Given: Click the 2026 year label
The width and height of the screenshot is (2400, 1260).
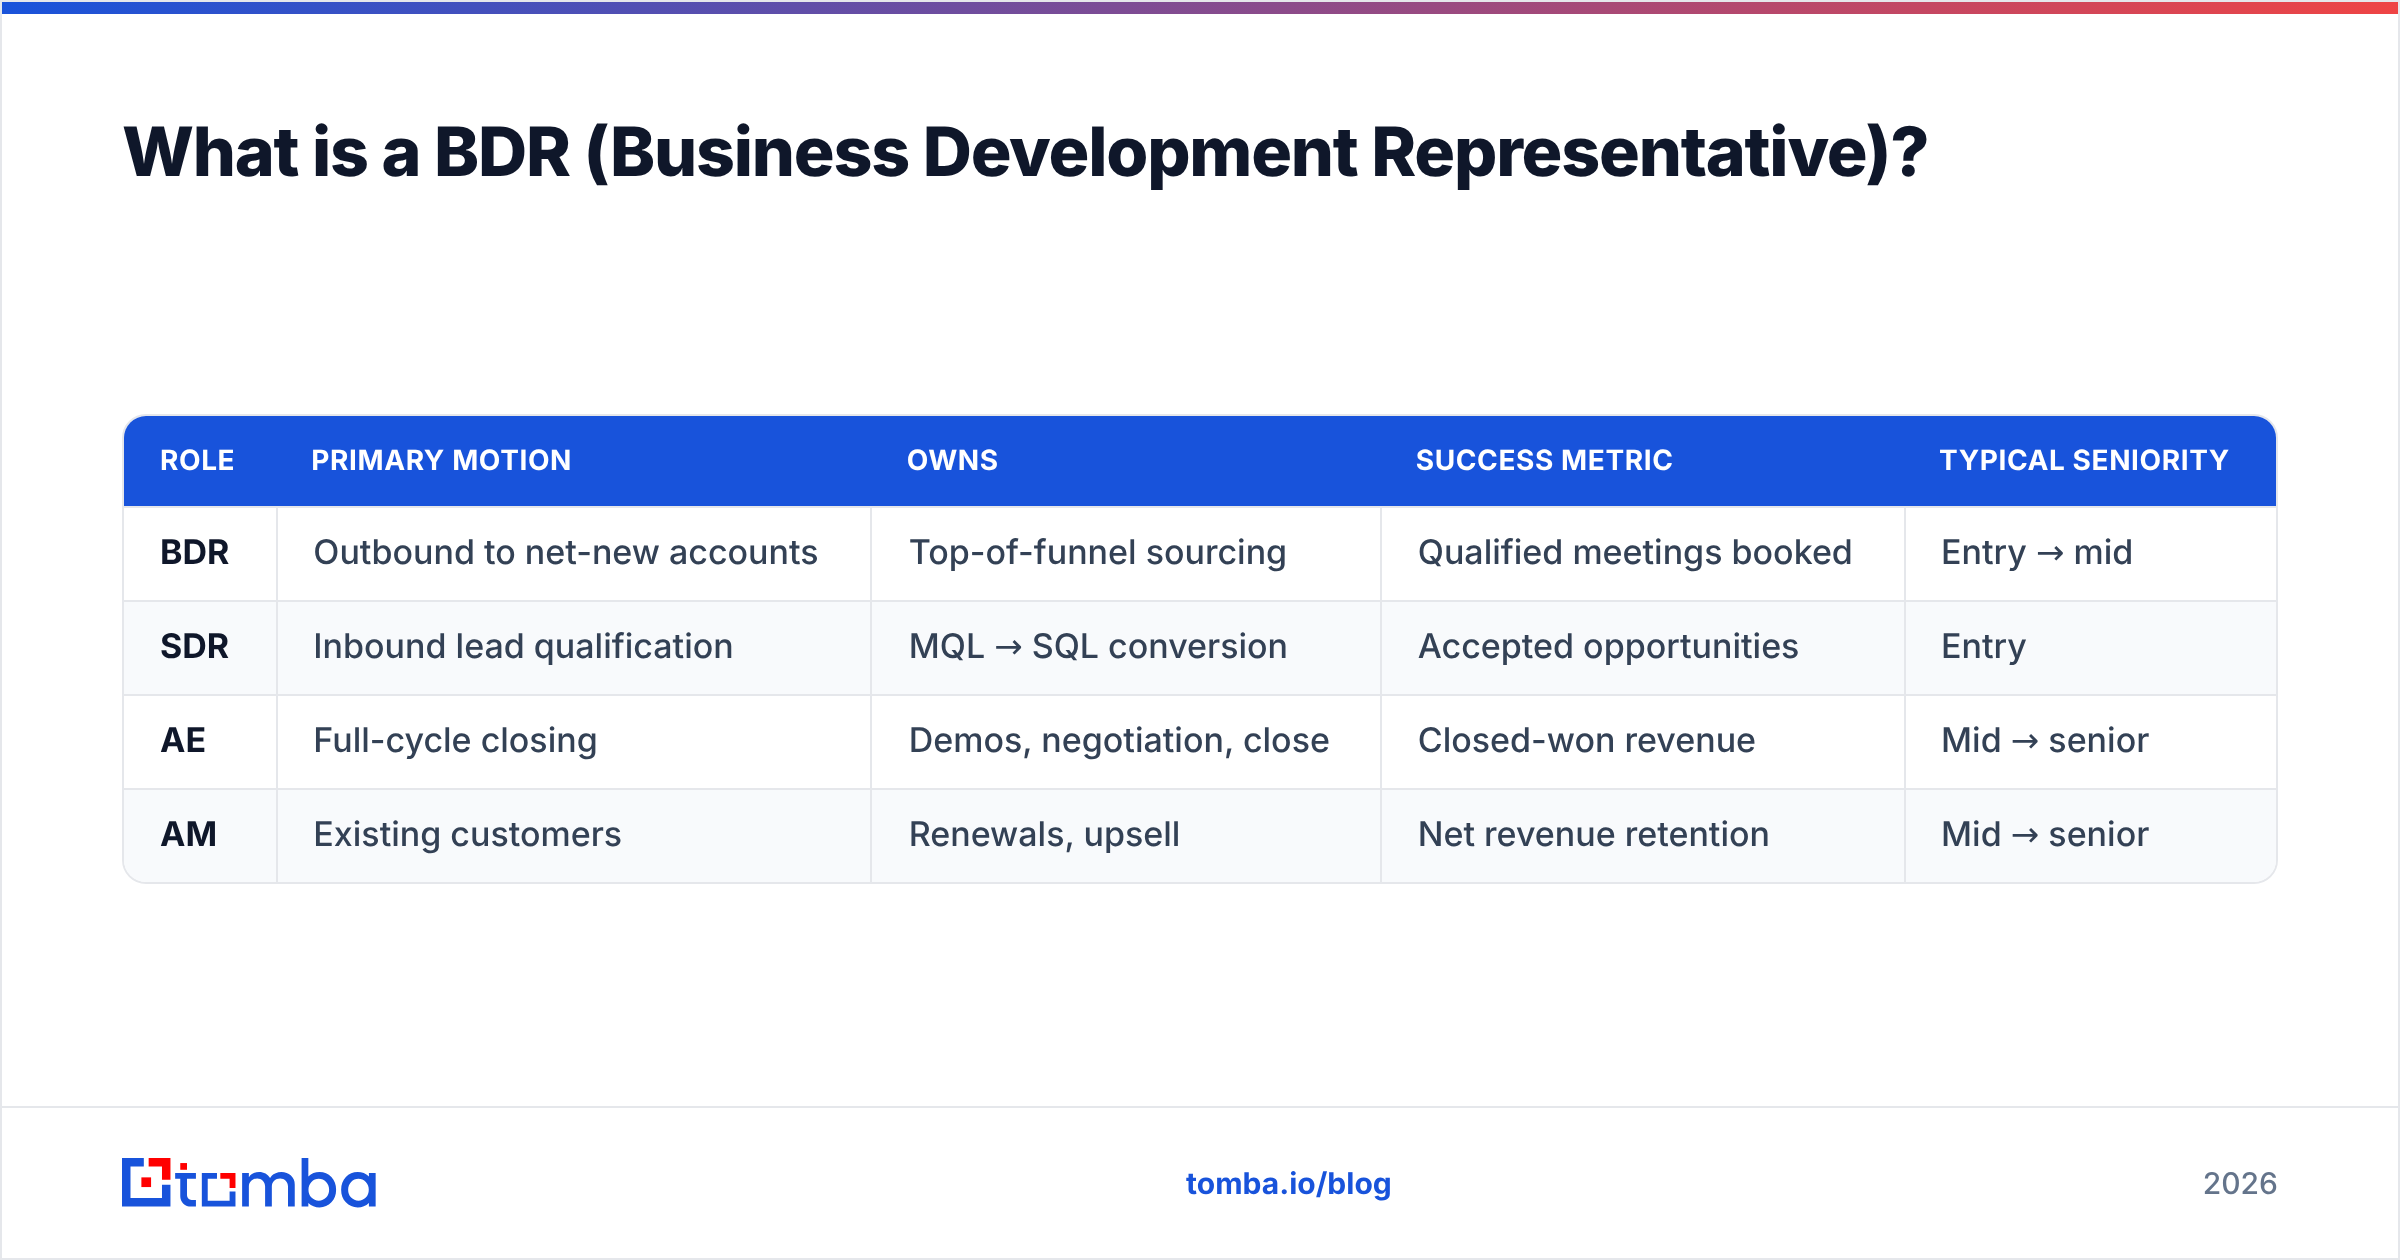Looking at the screenshot, I should [2240, 1184].
